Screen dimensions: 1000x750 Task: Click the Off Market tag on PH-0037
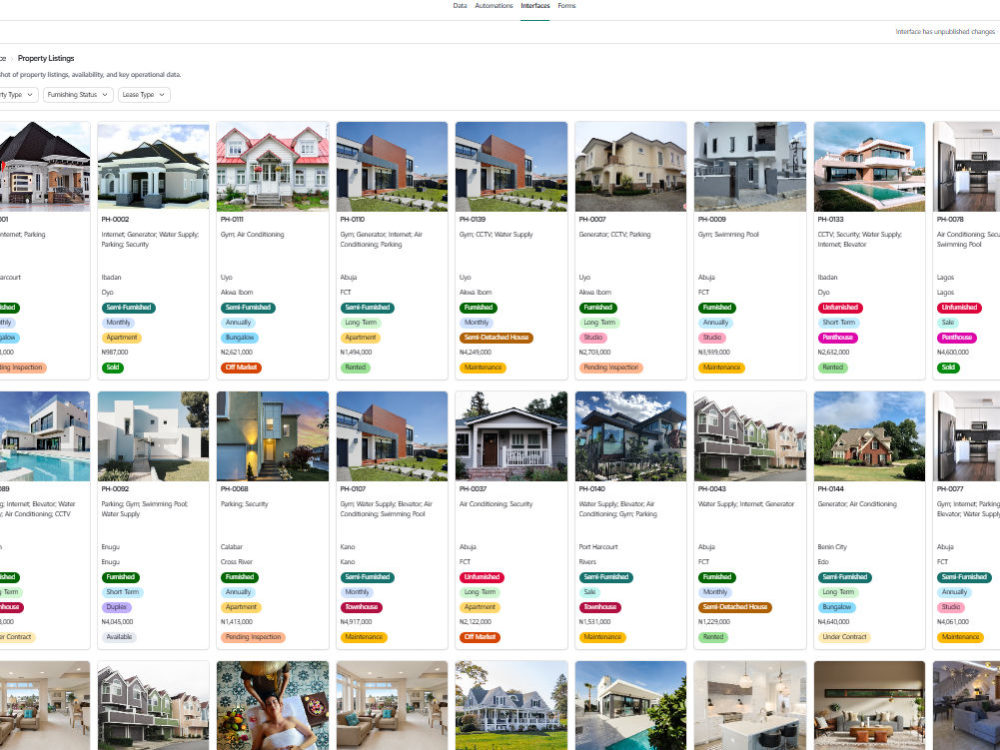click(x=480, y=637)
